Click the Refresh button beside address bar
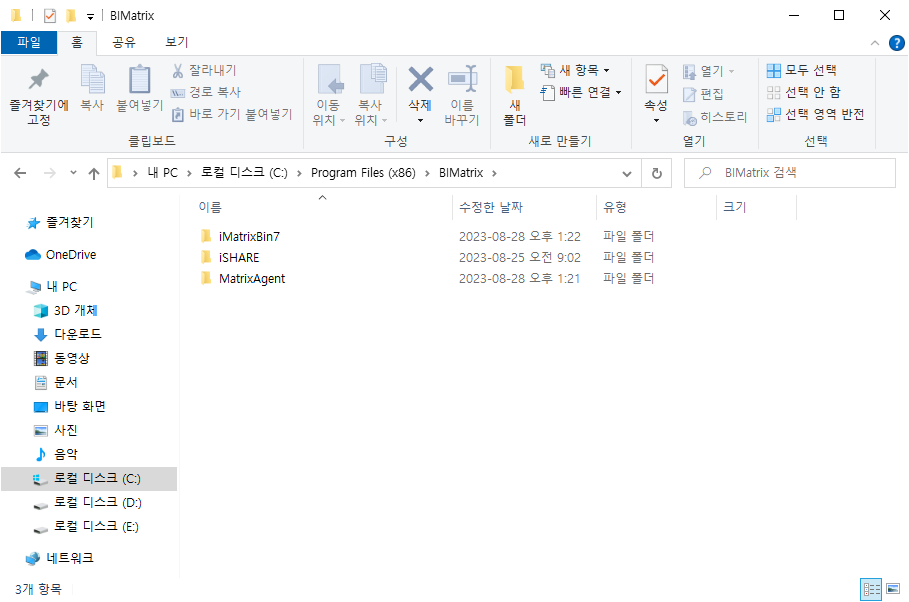This screenshot has width=909, height=602. pos(656,173)
